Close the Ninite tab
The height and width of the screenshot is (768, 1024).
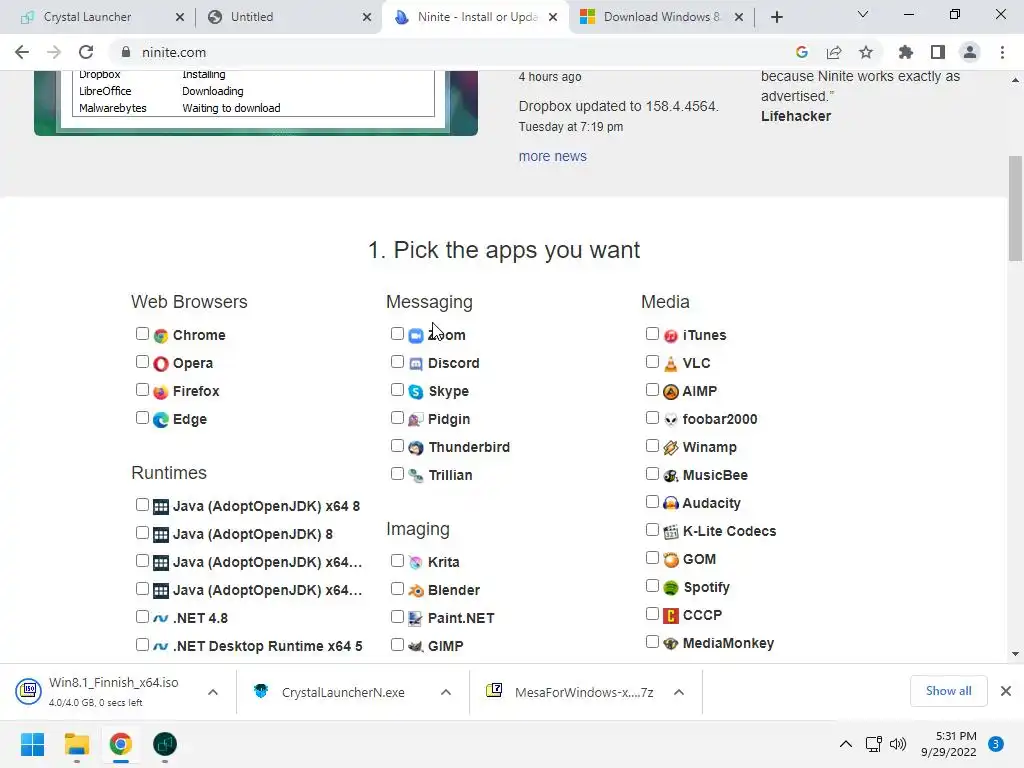click(553, 17)
